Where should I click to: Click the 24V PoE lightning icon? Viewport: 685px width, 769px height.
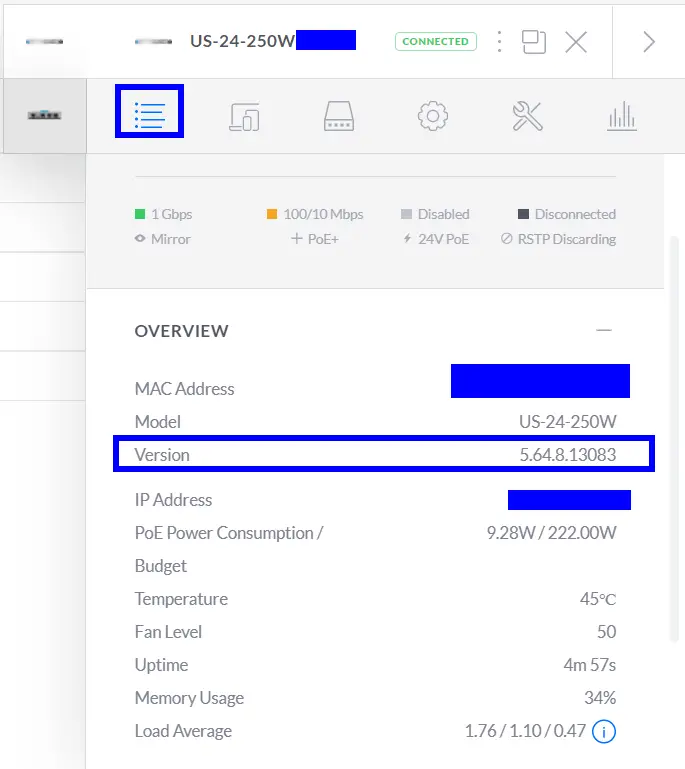(407, 238)
